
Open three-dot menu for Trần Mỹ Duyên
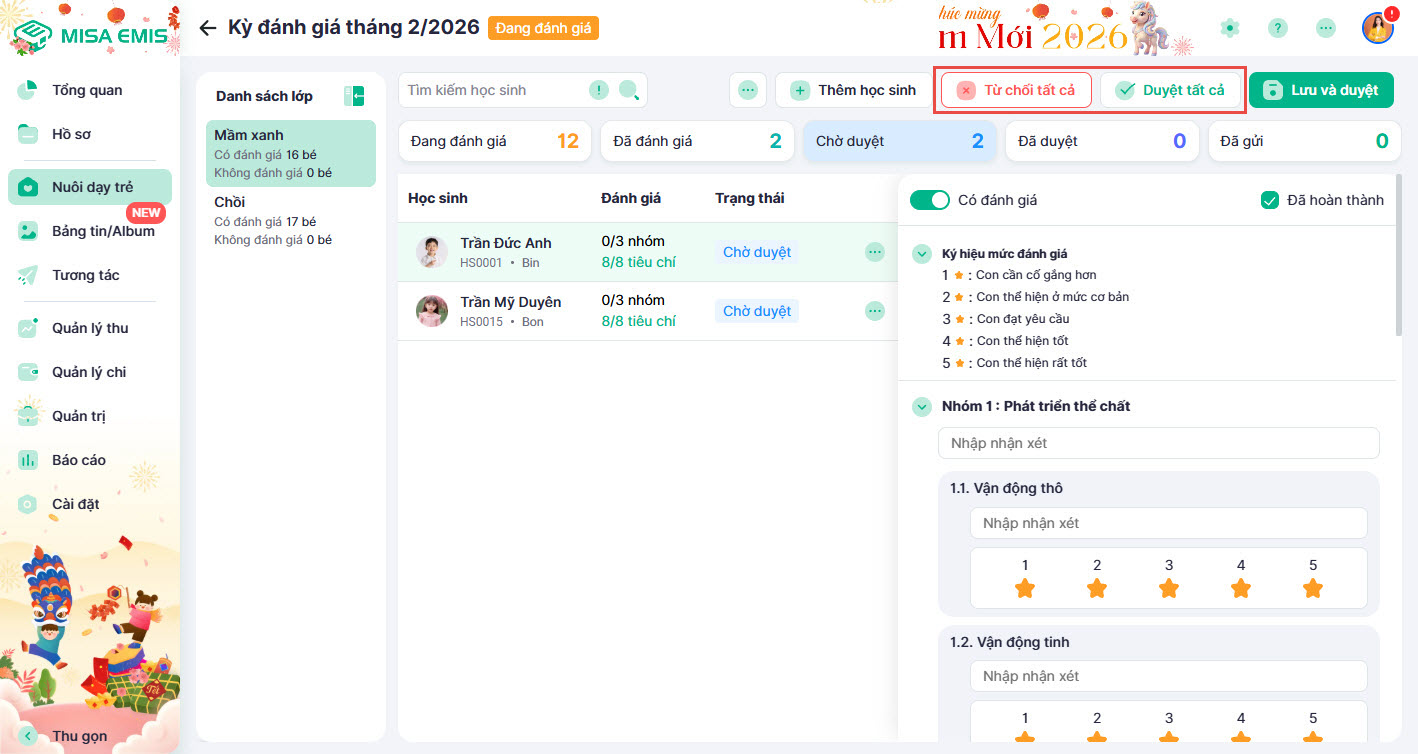coord(875,311)
